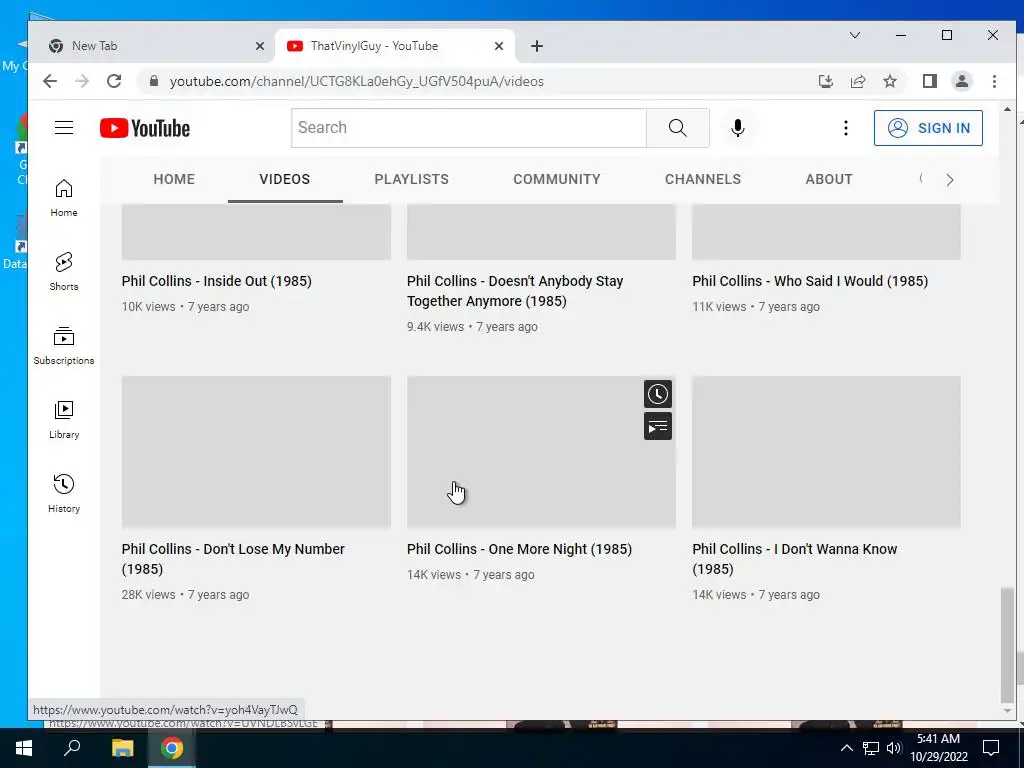
Task: Click the page vertical scrollbar thumb
Action: (1006, 644)
